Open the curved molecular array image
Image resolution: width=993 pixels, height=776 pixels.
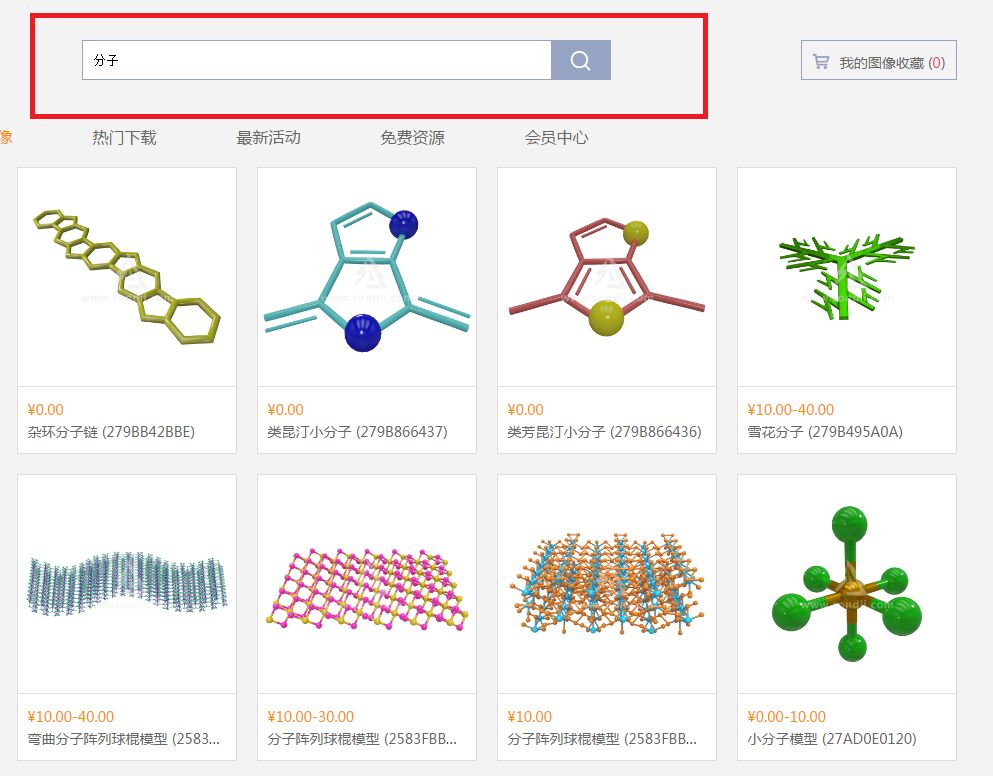point(127,584)
